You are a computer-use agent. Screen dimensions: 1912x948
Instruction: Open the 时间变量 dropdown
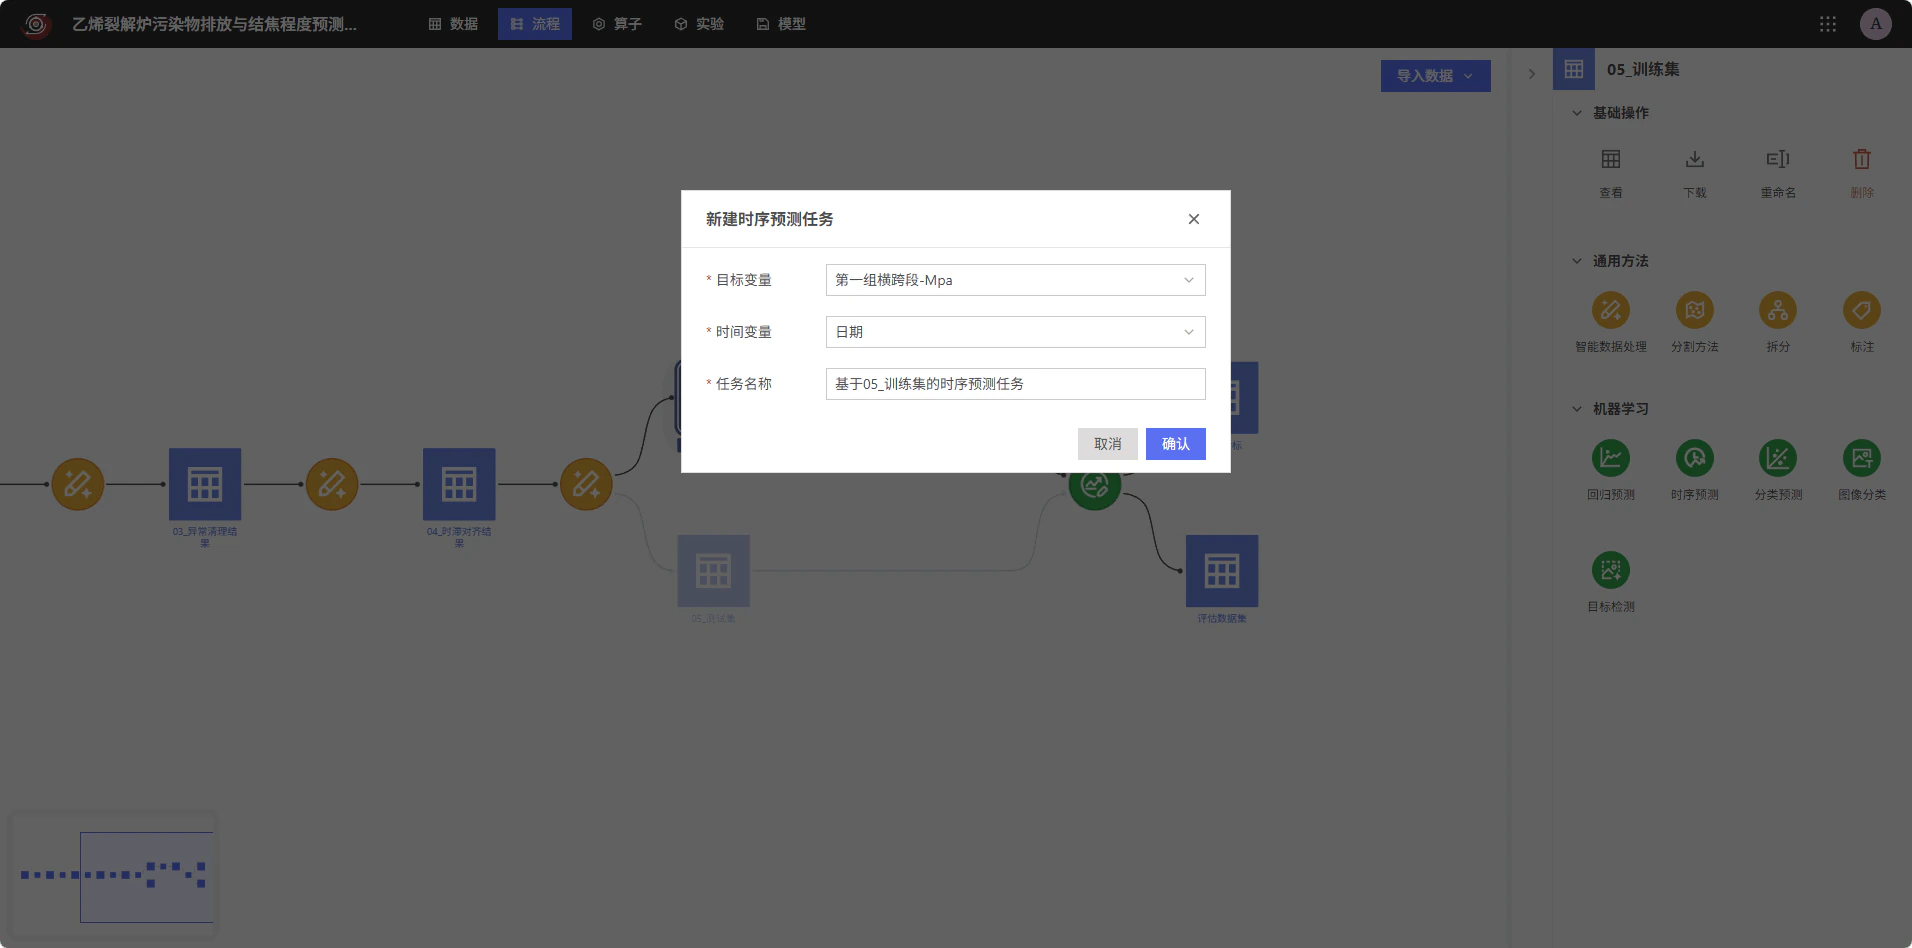pos(1015,332)
